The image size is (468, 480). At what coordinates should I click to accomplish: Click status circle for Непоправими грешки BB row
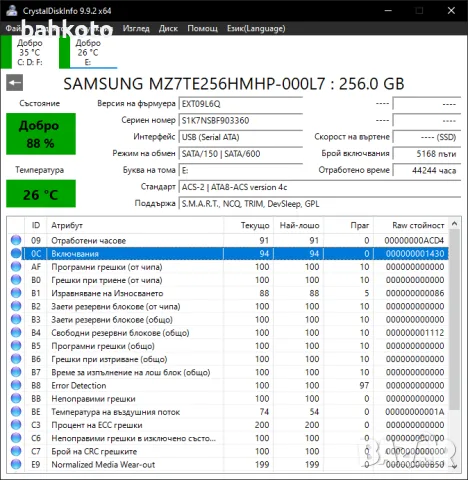tap(16, 398)
